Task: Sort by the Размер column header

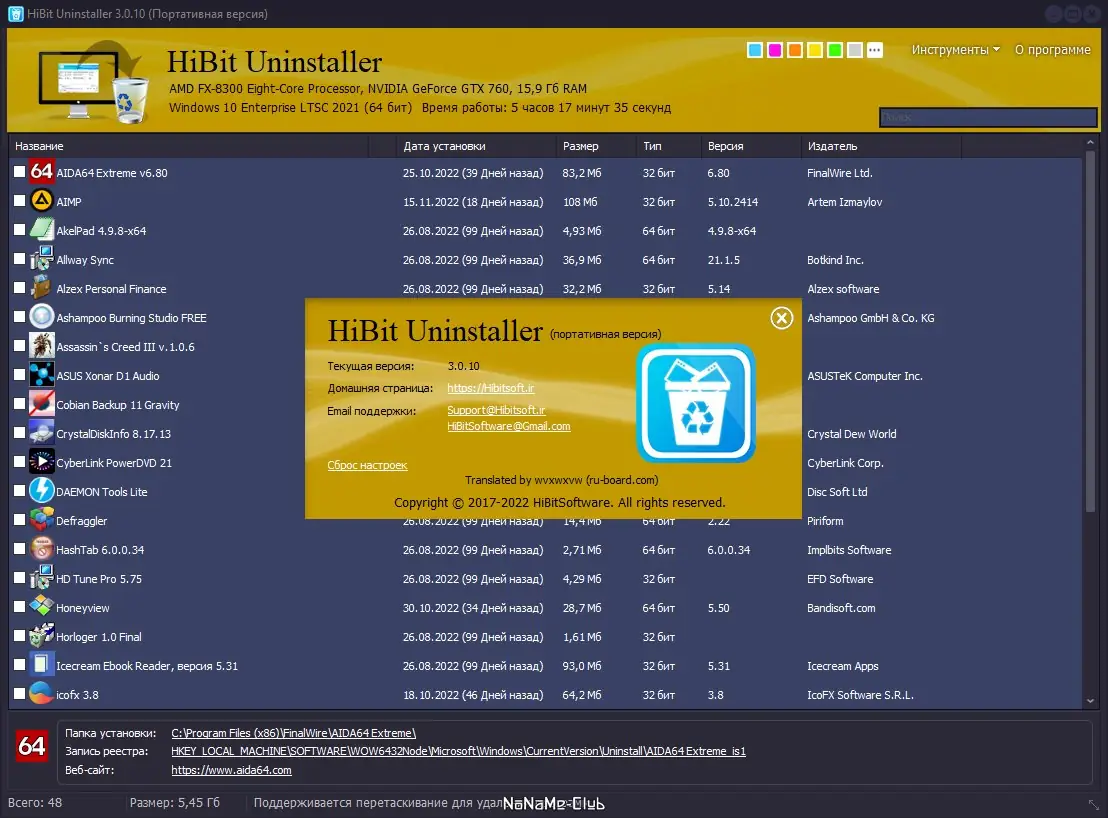Action: 596,146
